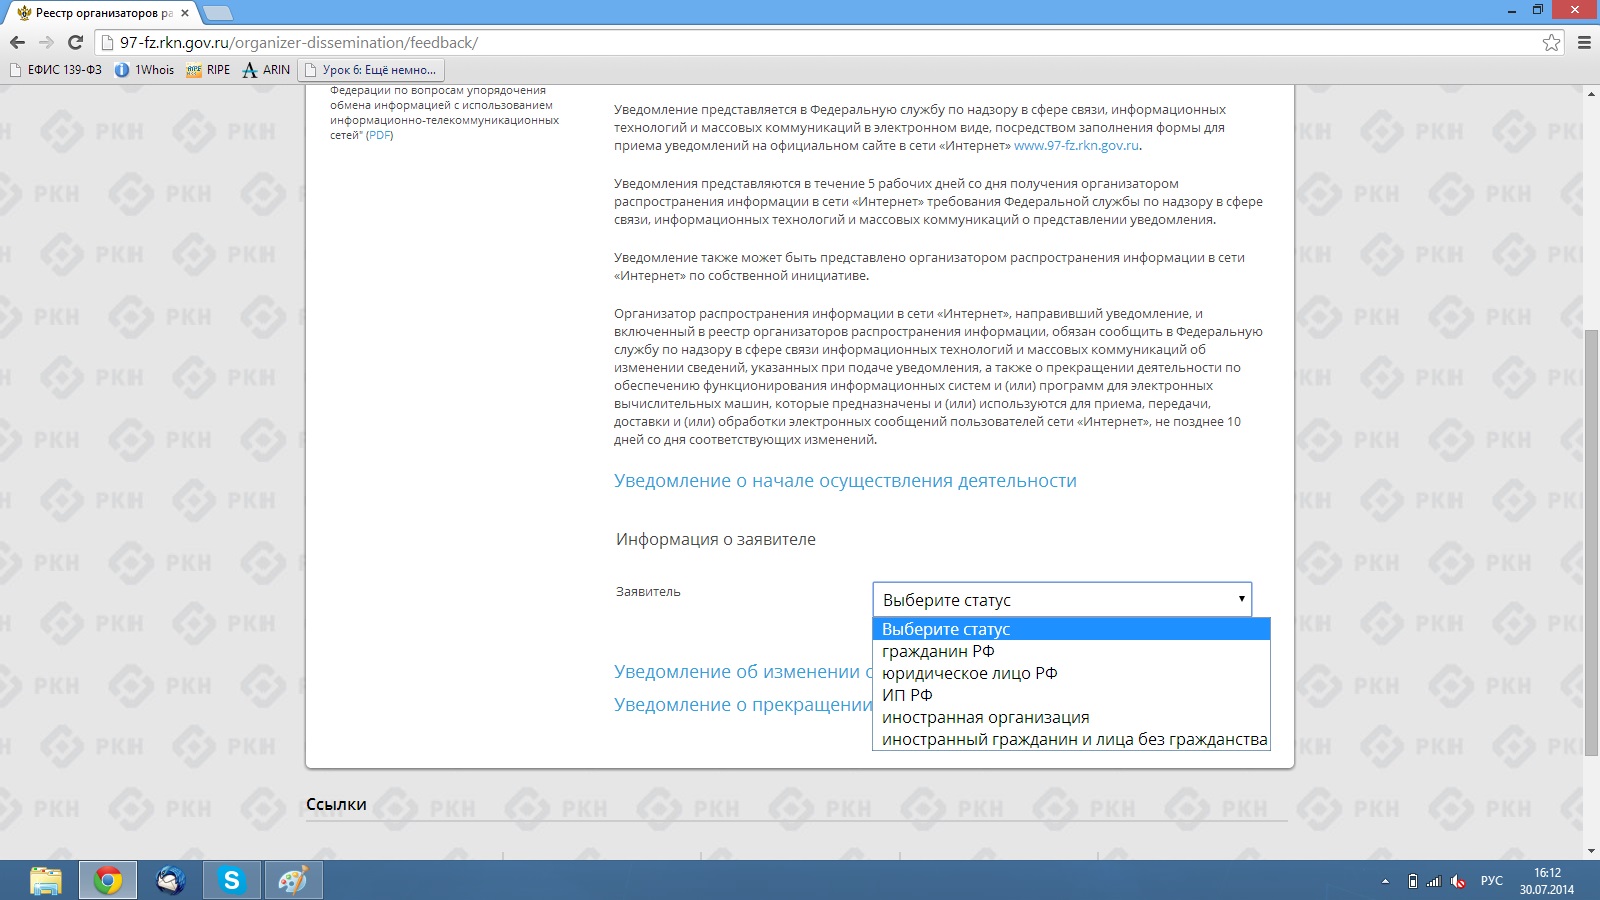The height and width of the screenshot is (900, 1600).
Task: Open a new browser tab
Action: click(217, 13)
